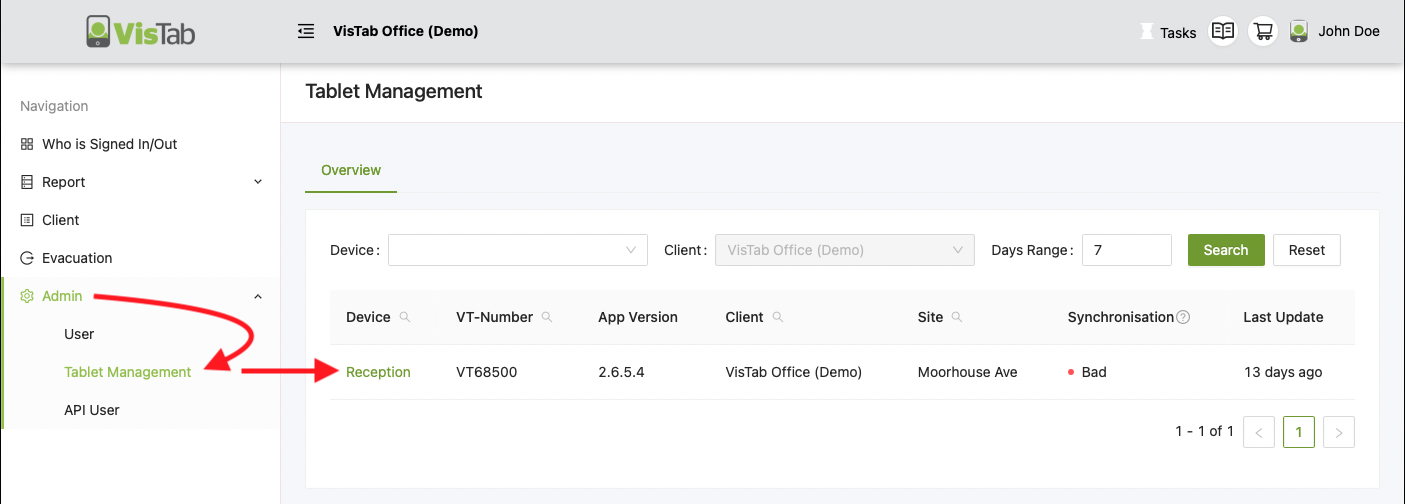Click the green Search button
Viewport: 1405px width, 504px height.
(x=1226, y=250)
